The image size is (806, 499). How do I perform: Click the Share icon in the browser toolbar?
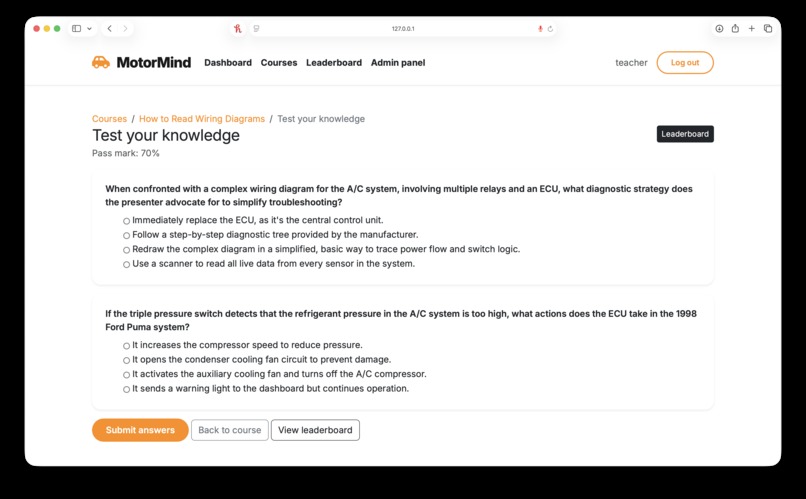[735, 29]
